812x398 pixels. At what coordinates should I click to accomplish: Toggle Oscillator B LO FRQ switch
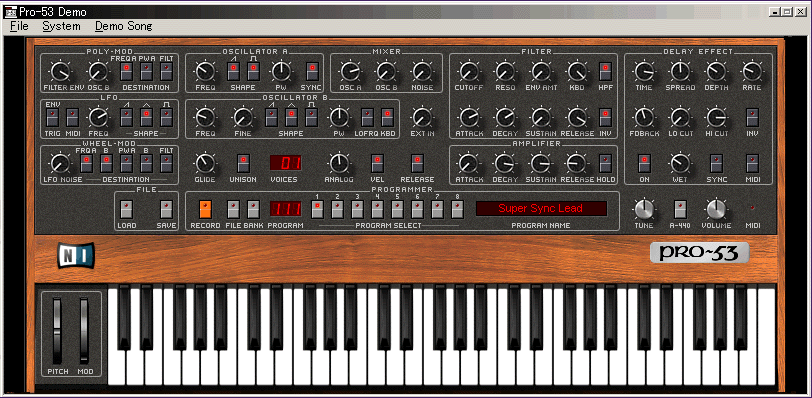click(x=367, y=117)
